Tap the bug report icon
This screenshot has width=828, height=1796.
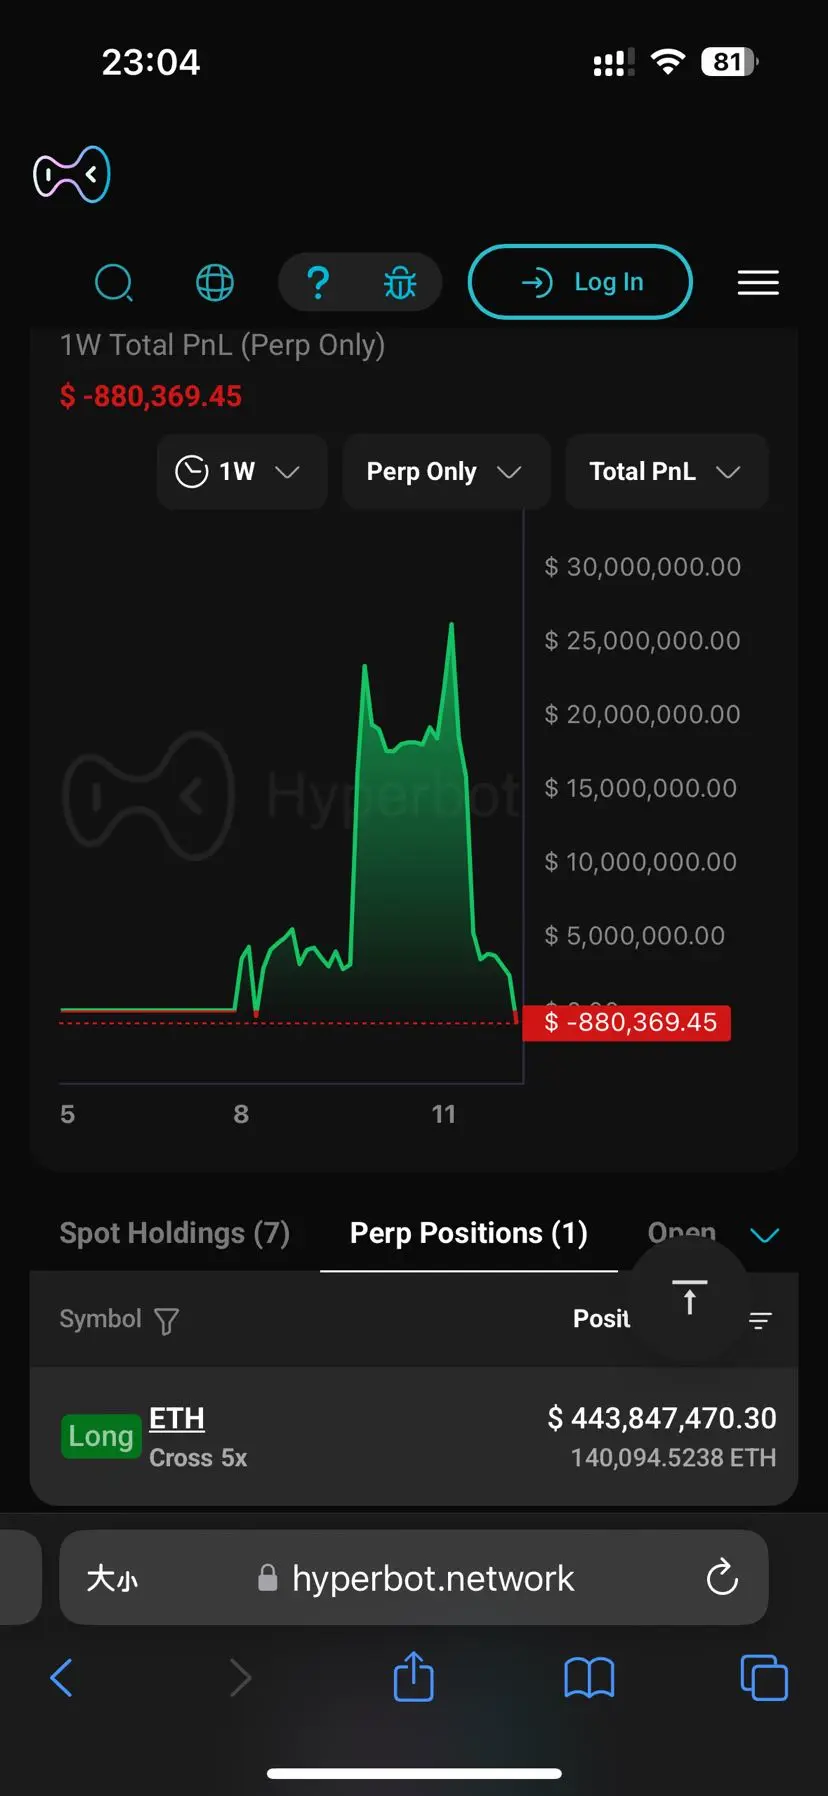click(400, 283)
